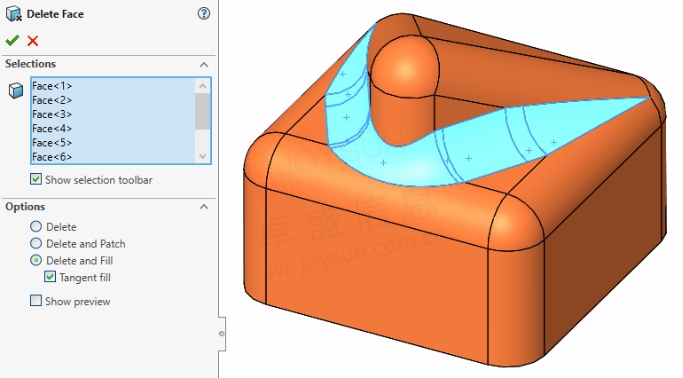Viewport: 683px width, 378px height.
Task: Collapse the Options section chevron
Action: [203, 207]
